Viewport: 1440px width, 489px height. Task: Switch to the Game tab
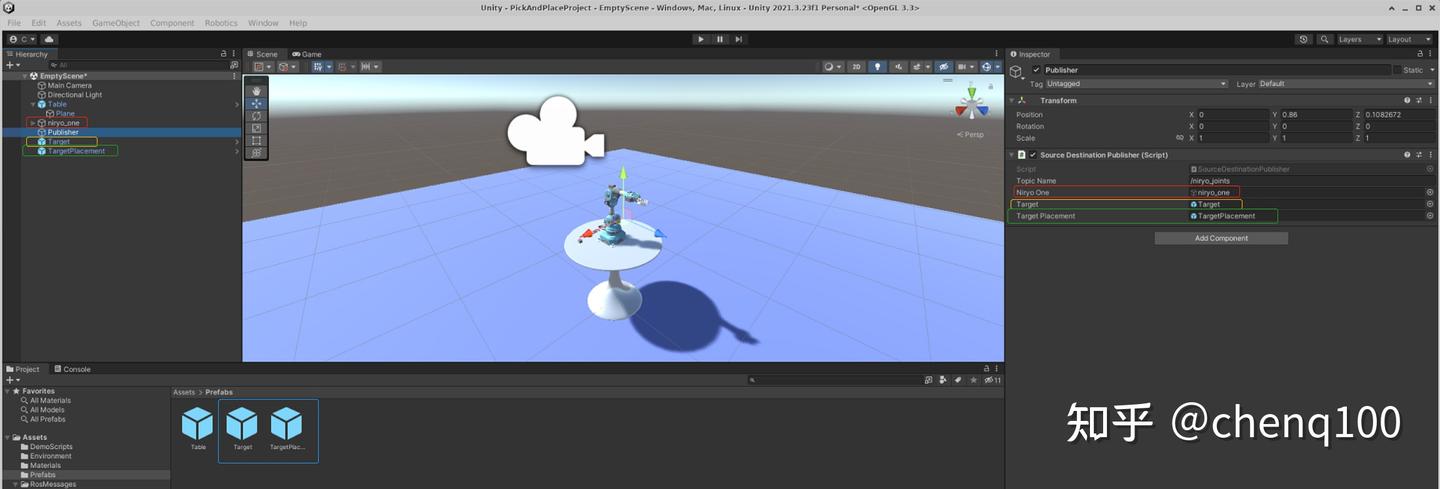pyautogui.click(x=307, y=54)
